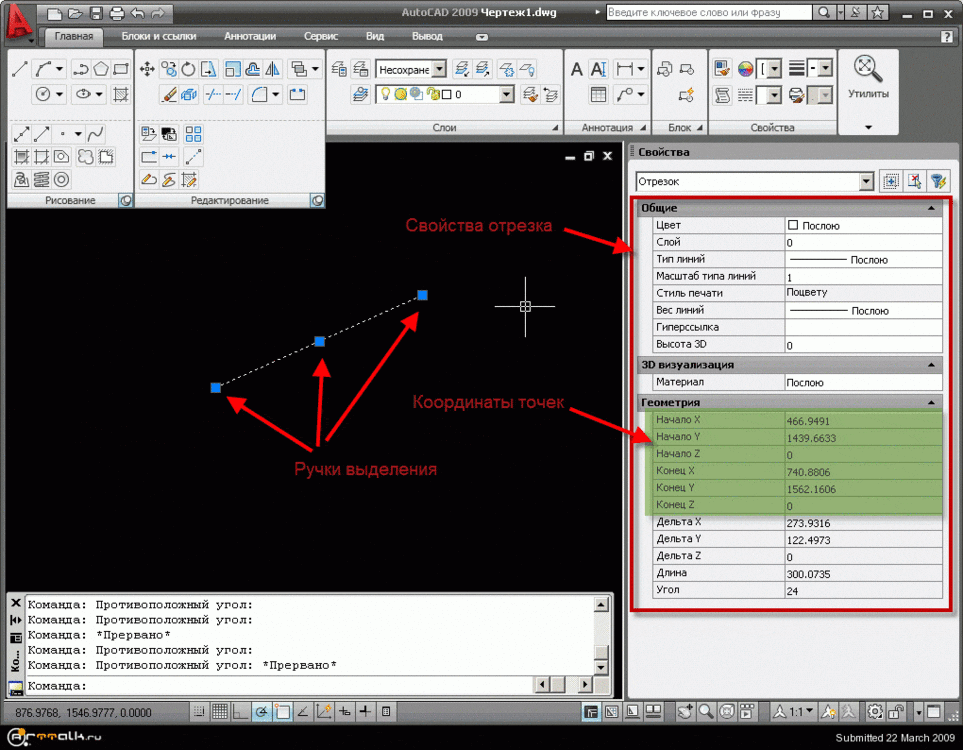963x750 pixels.
Task: Select the Donut drawing tool
Action: (x=61, y=179)
